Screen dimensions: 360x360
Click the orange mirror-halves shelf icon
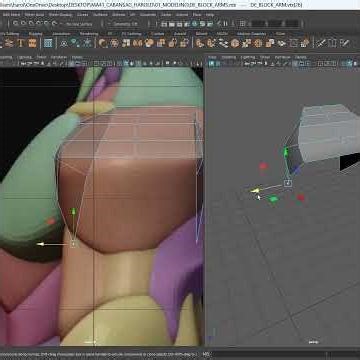[x=138, y=43]
